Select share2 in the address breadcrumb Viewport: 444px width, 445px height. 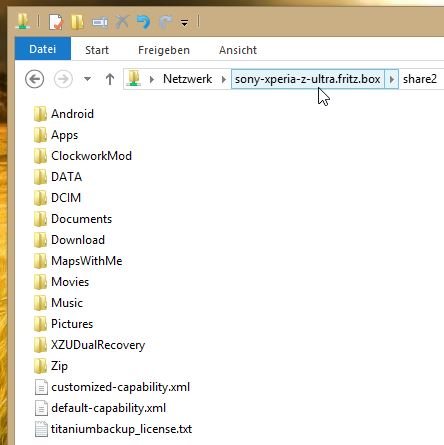pyautogui.click(x=420, y=79)
